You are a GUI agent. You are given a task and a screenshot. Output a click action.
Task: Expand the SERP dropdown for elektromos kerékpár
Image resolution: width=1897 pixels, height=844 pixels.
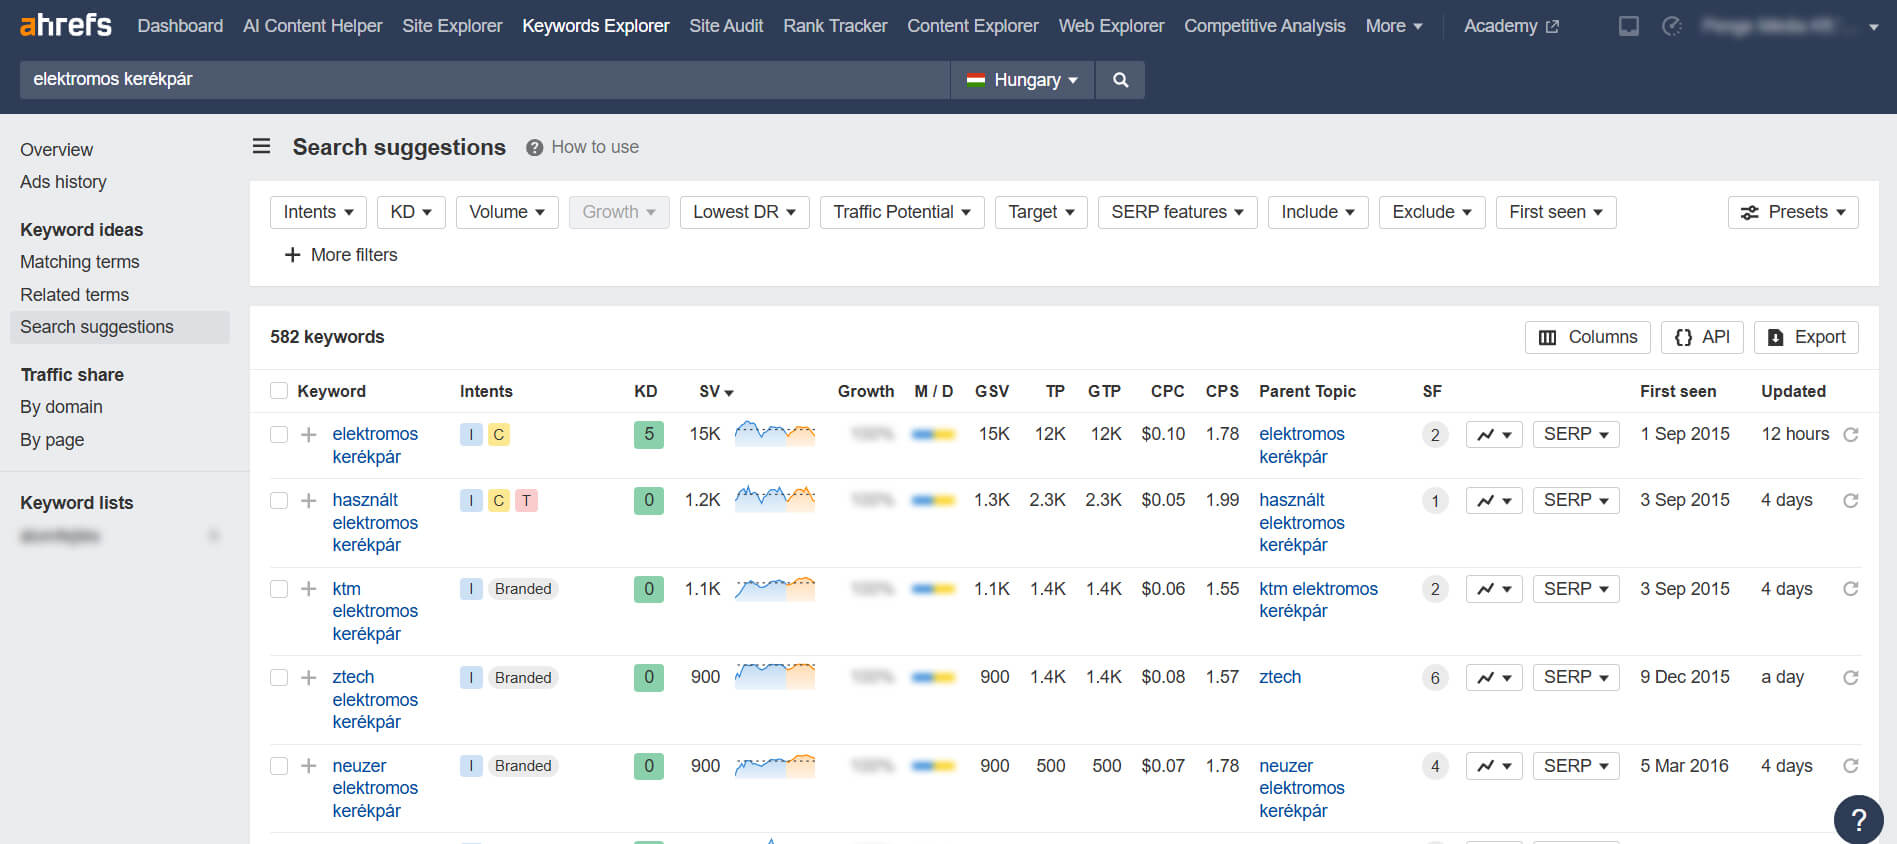pyautogui.click(x=1576, y=434)
